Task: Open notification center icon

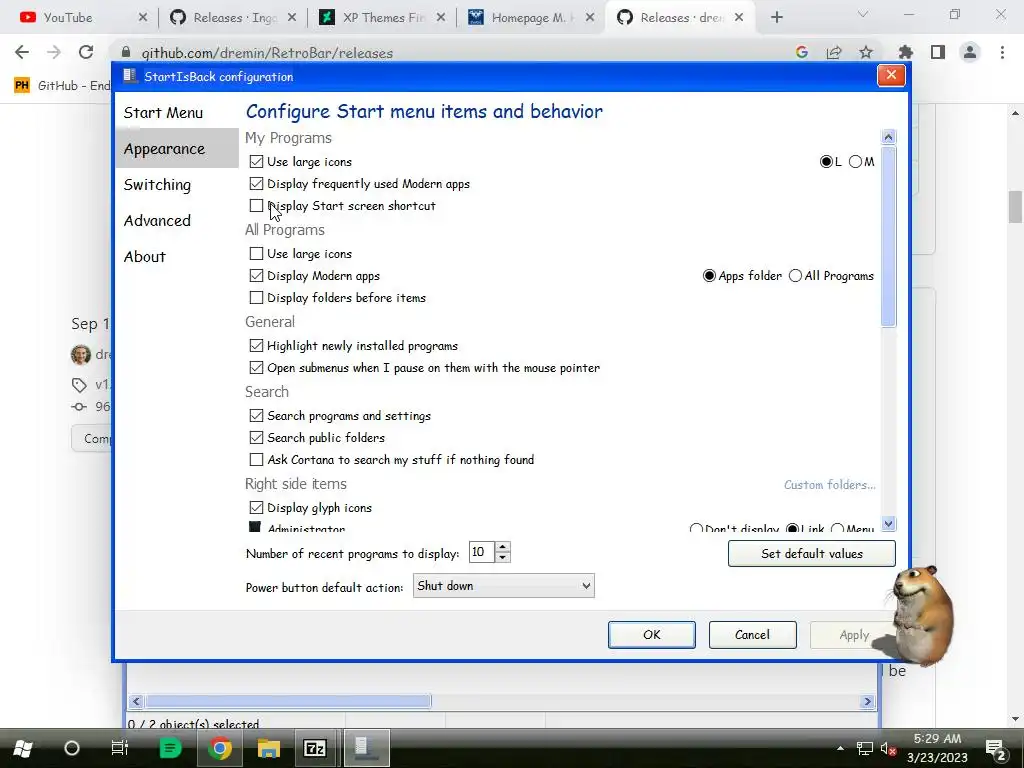Action: point(995,749)
